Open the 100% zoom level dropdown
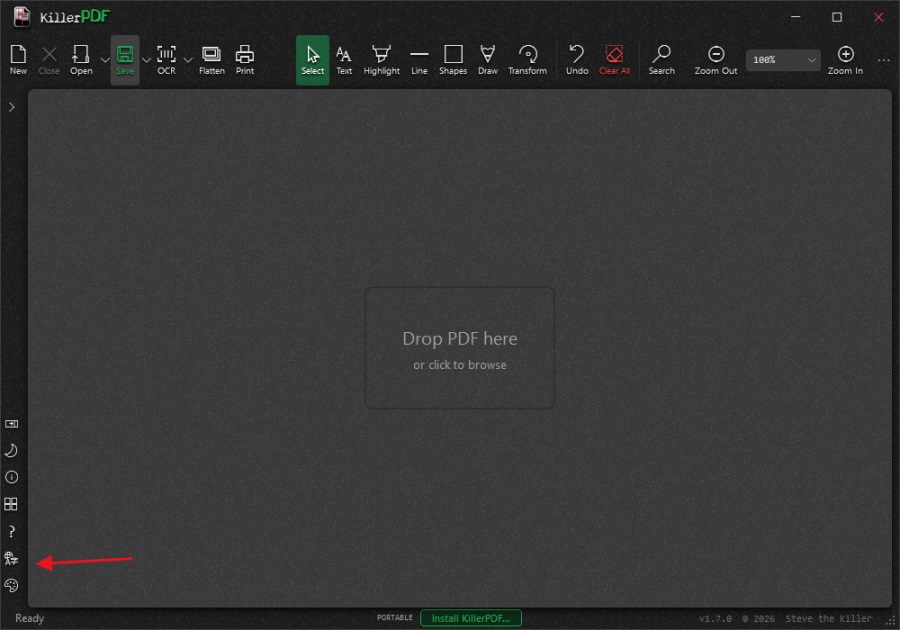Viewport: 900px width, 630px height. tap(783, 60)
